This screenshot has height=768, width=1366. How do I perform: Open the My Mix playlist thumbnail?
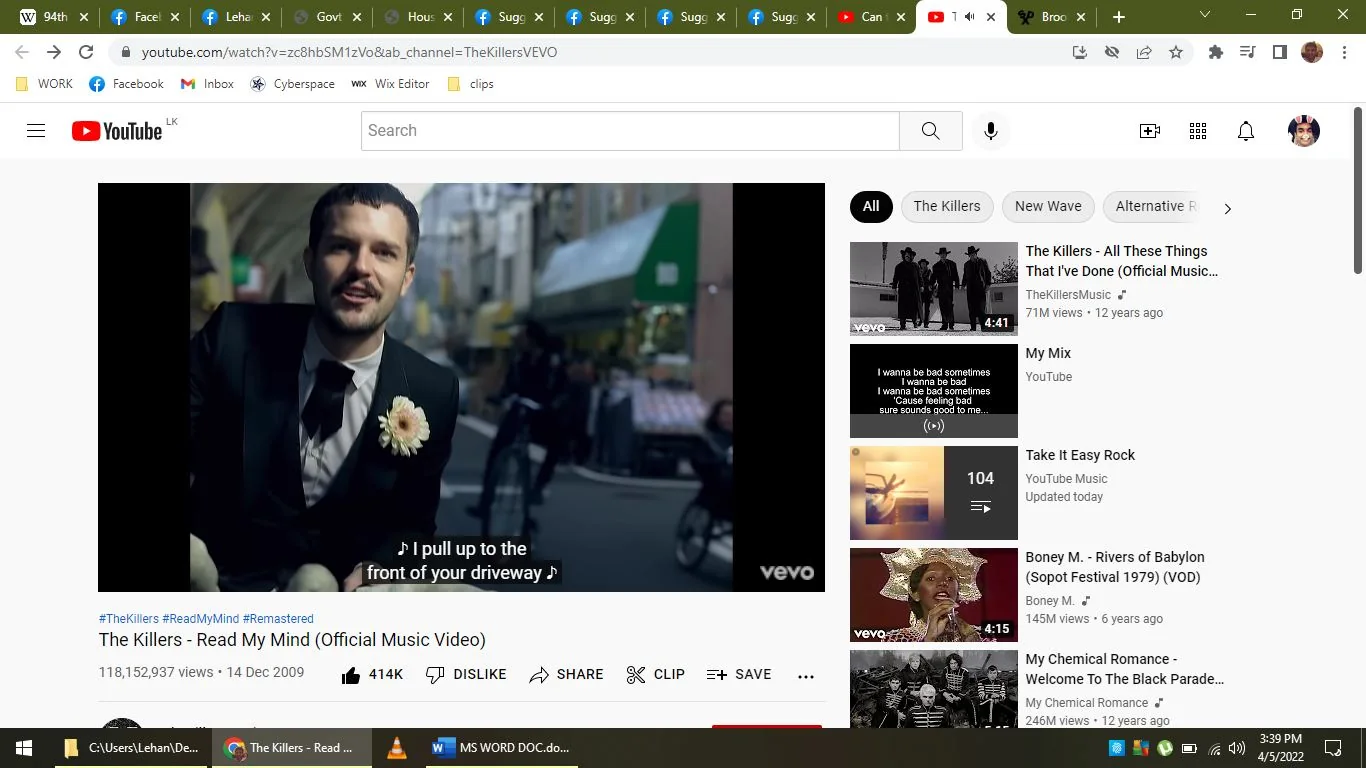[934, 391]
